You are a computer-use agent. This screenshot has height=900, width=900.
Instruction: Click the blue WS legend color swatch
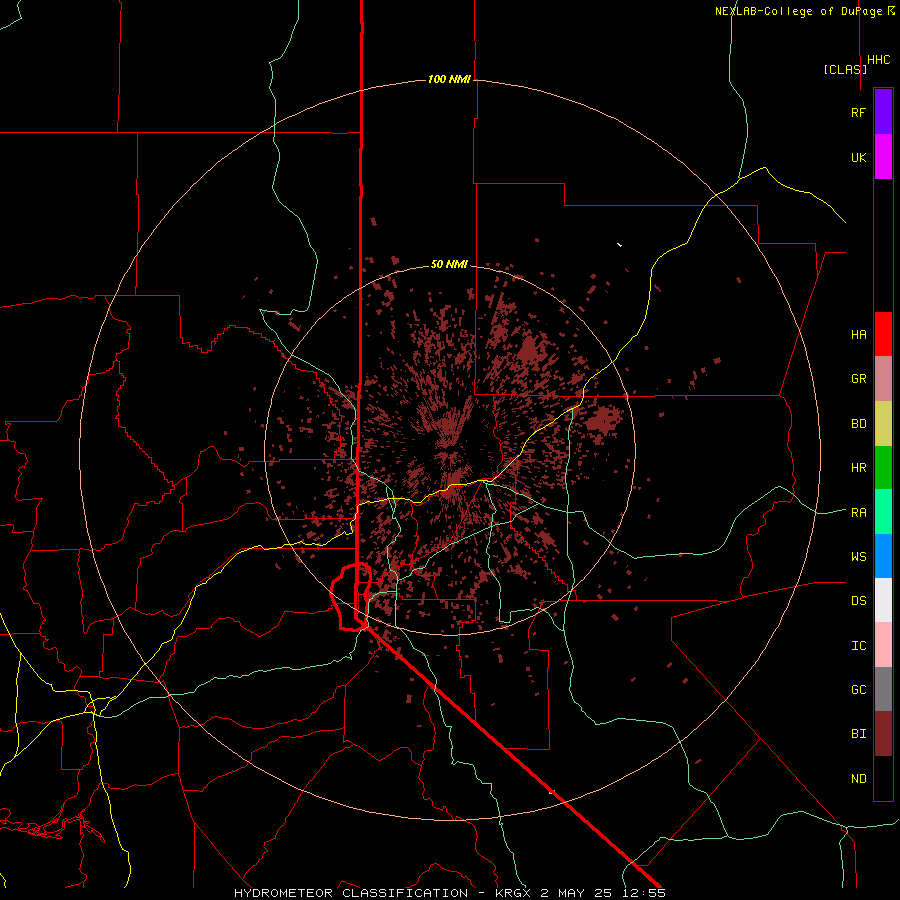pyautogui.click(x=883, y=556)
